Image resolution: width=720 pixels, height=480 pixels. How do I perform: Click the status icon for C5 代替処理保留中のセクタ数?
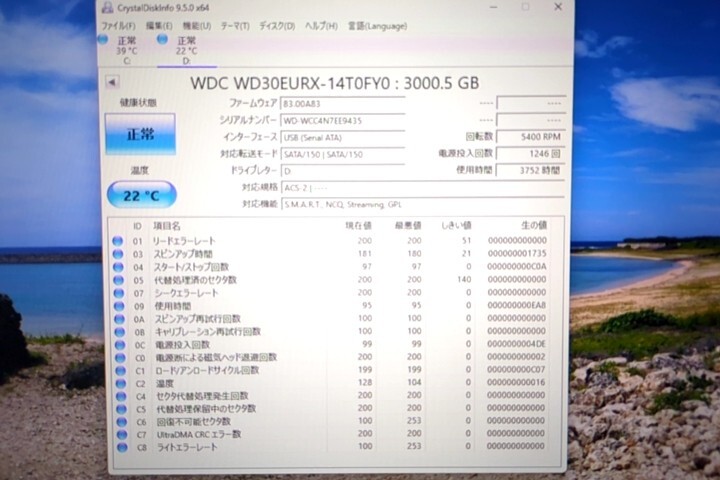click(x=121, y=409)
